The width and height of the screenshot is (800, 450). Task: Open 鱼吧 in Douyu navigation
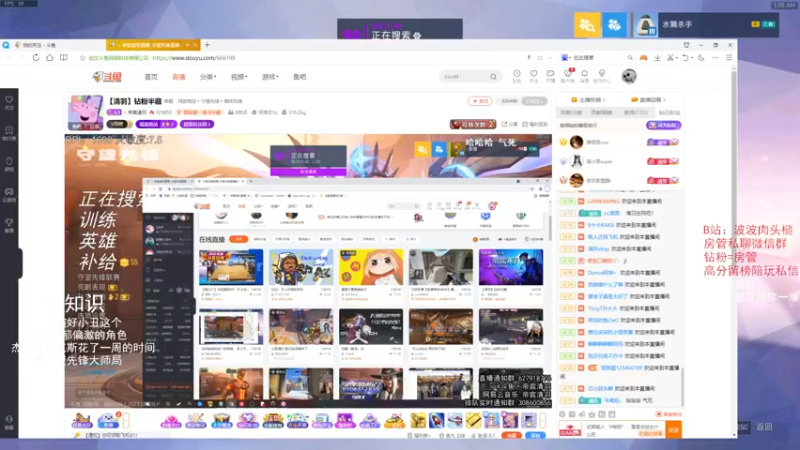click(x=299, y=77)
